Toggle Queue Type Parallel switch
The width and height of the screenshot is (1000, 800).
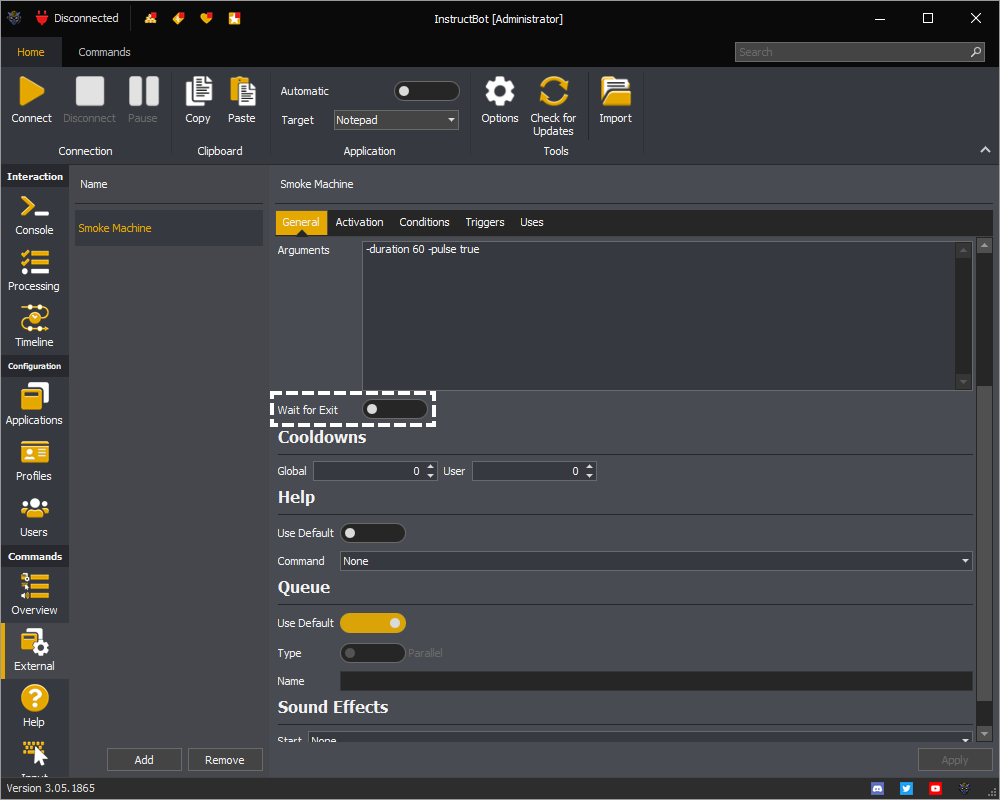tap(373, 653)
